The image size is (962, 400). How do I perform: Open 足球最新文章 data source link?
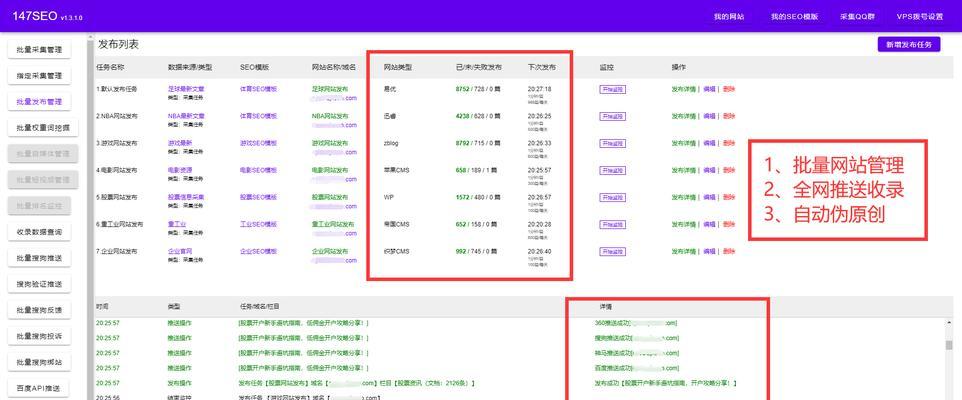coord(186,88)
